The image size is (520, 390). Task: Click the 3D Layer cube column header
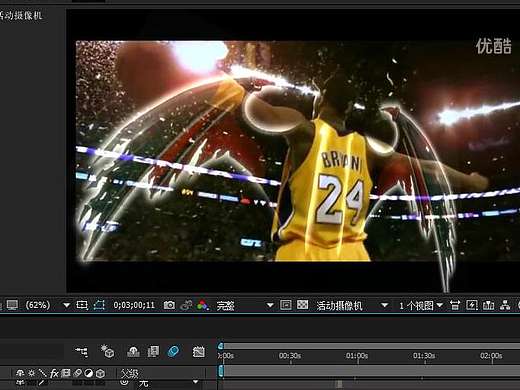[x=100, y=373]
